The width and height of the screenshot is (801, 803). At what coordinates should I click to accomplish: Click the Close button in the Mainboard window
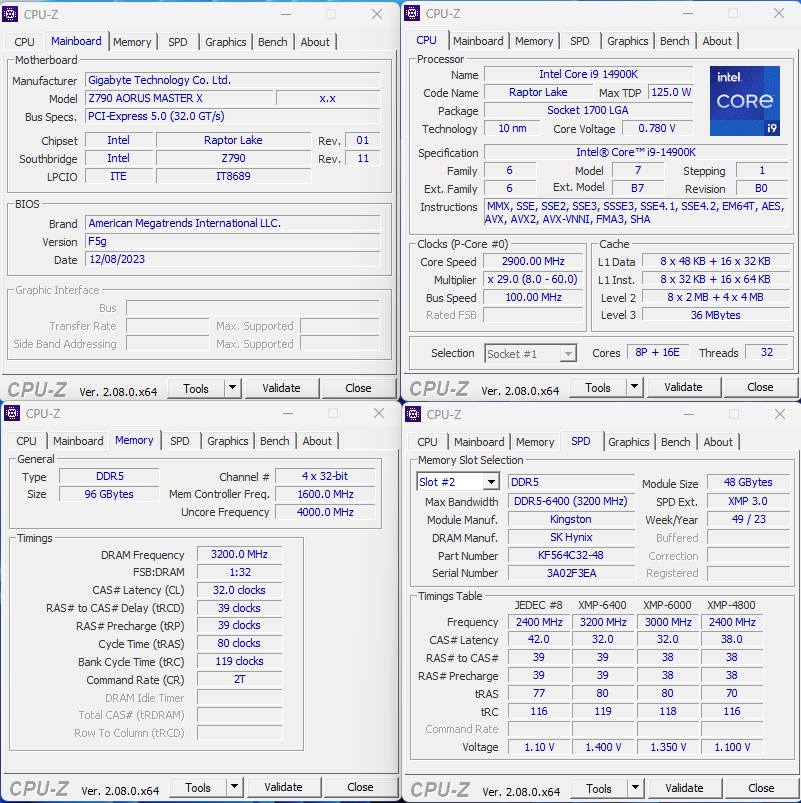358,388
